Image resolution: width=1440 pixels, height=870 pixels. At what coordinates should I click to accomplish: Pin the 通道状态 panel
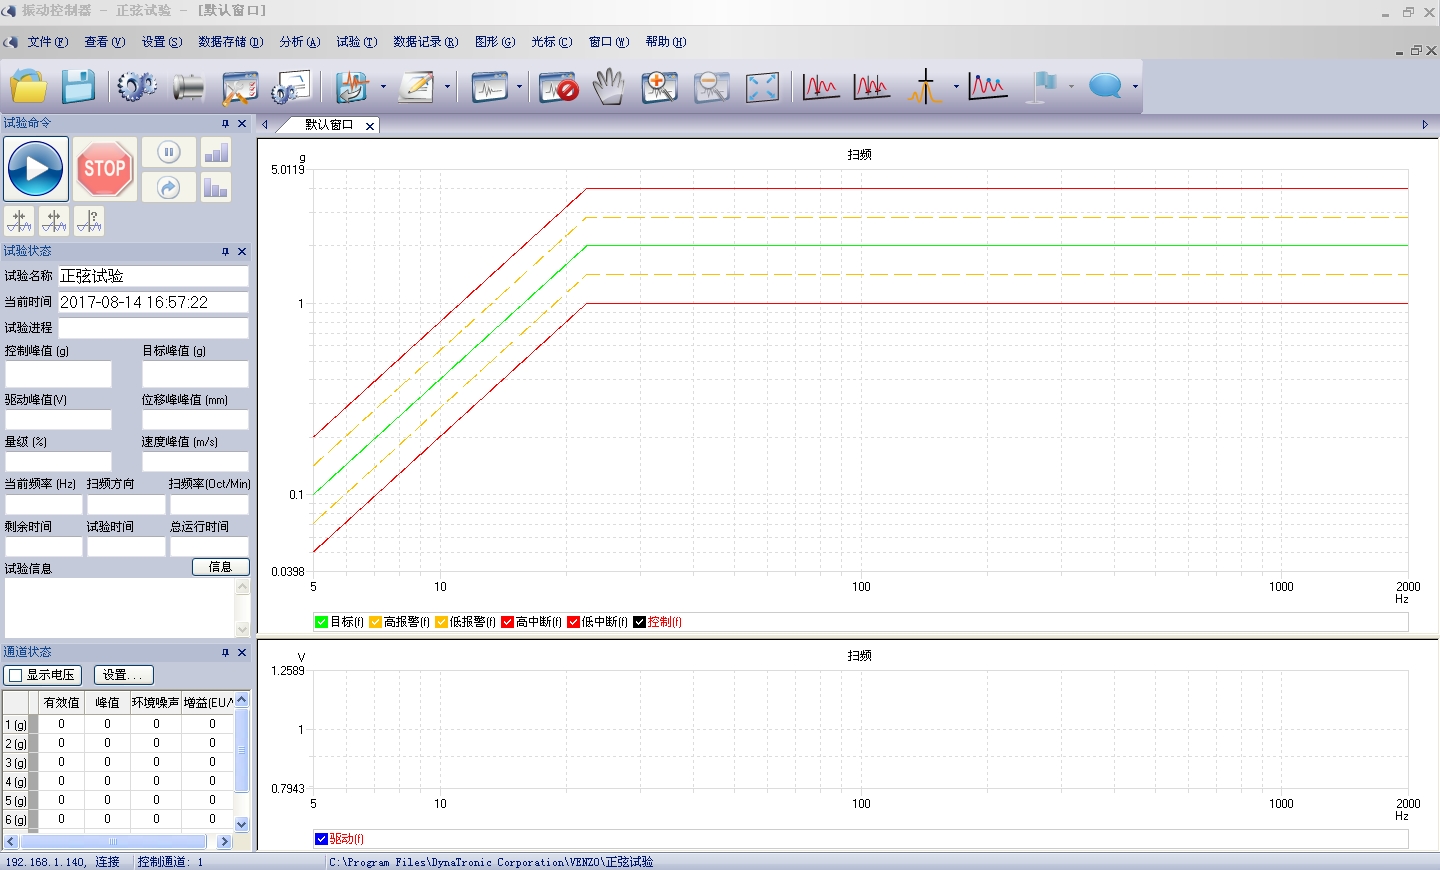(225, 653)
